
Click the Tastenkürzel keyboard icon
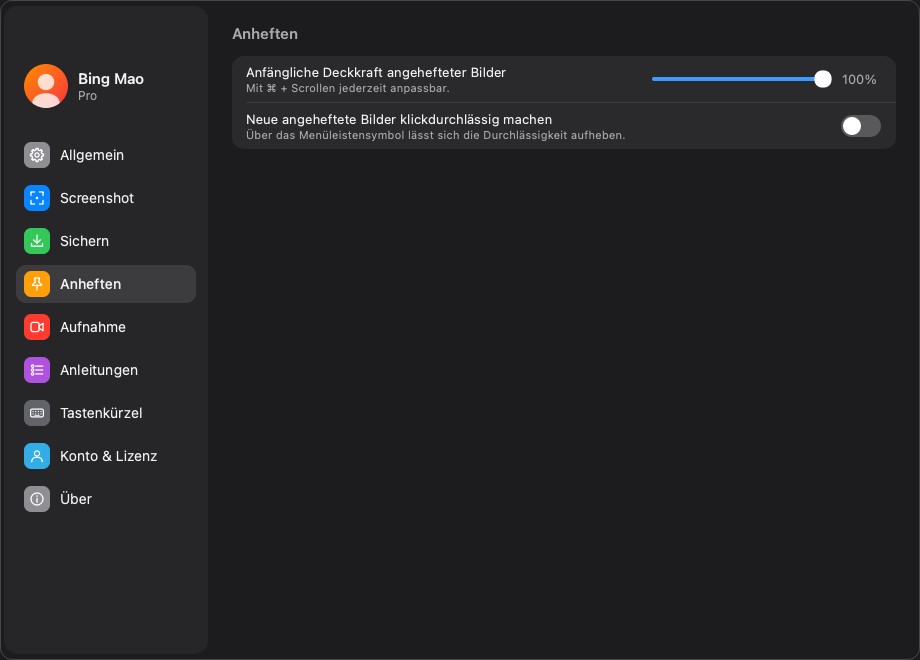[37, 413]
